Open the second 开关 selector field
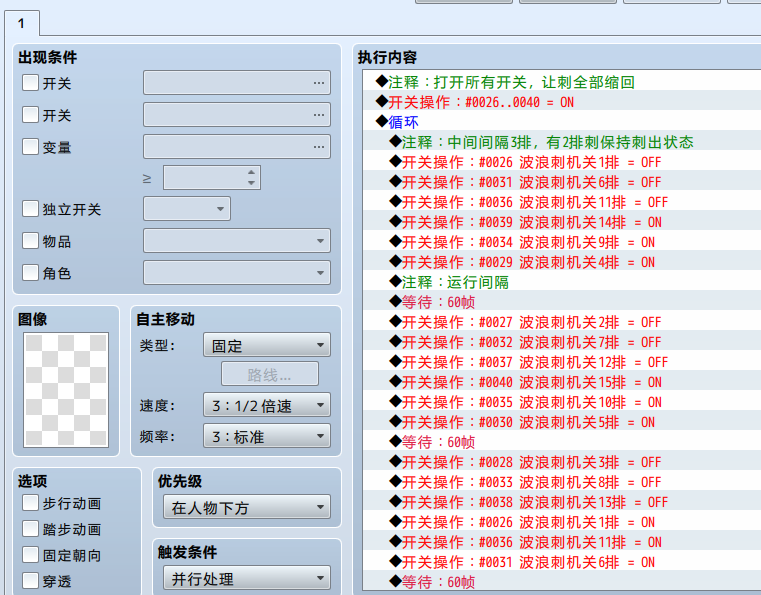 click(x=237, y=115)
